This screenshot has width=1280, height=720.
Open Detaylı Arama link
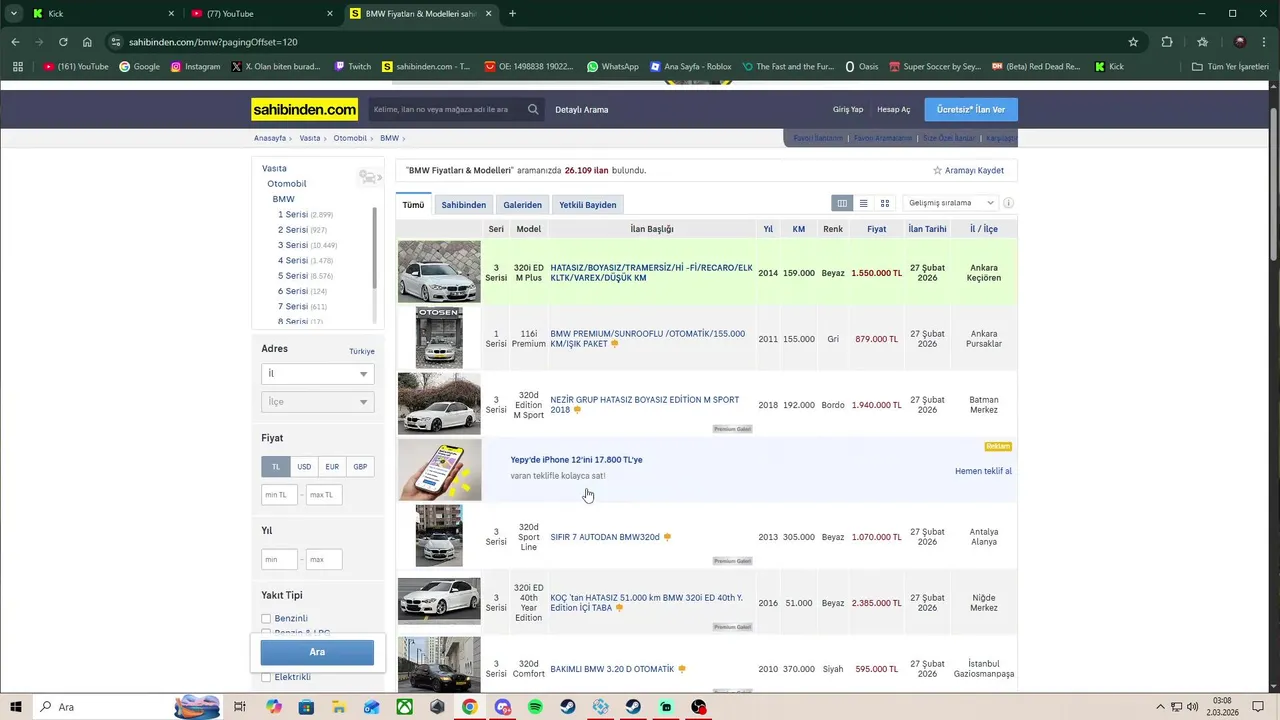(x=582, y=109)
